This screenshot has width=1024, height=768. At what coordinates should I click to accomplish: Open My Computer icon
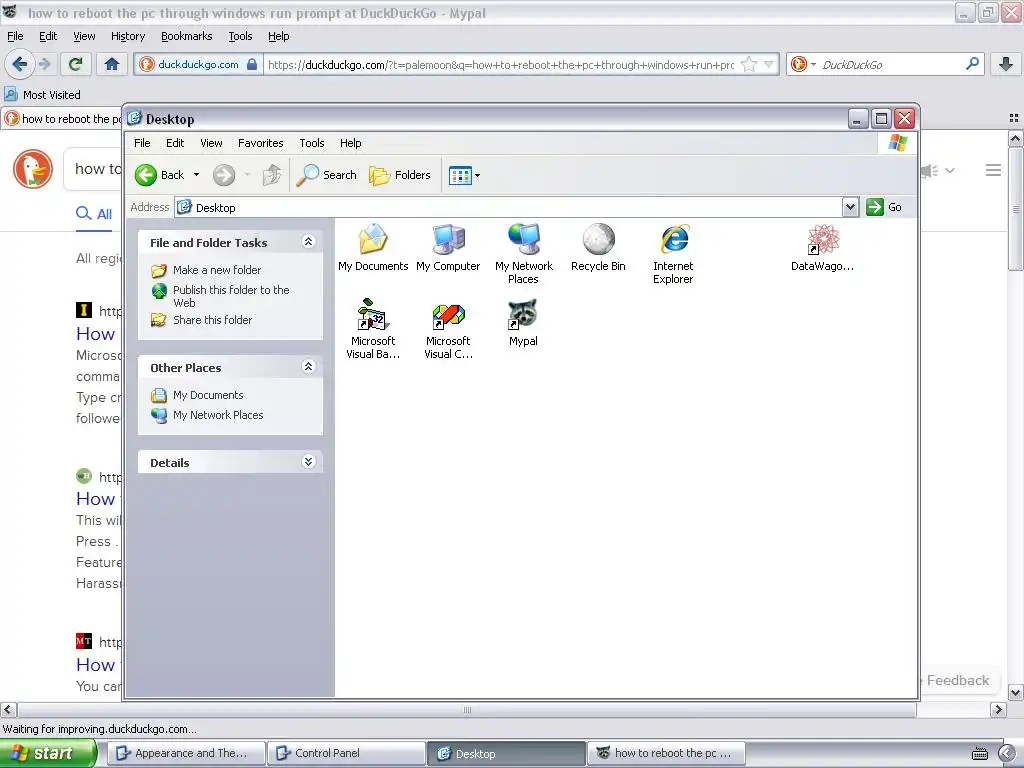[448, 248]
